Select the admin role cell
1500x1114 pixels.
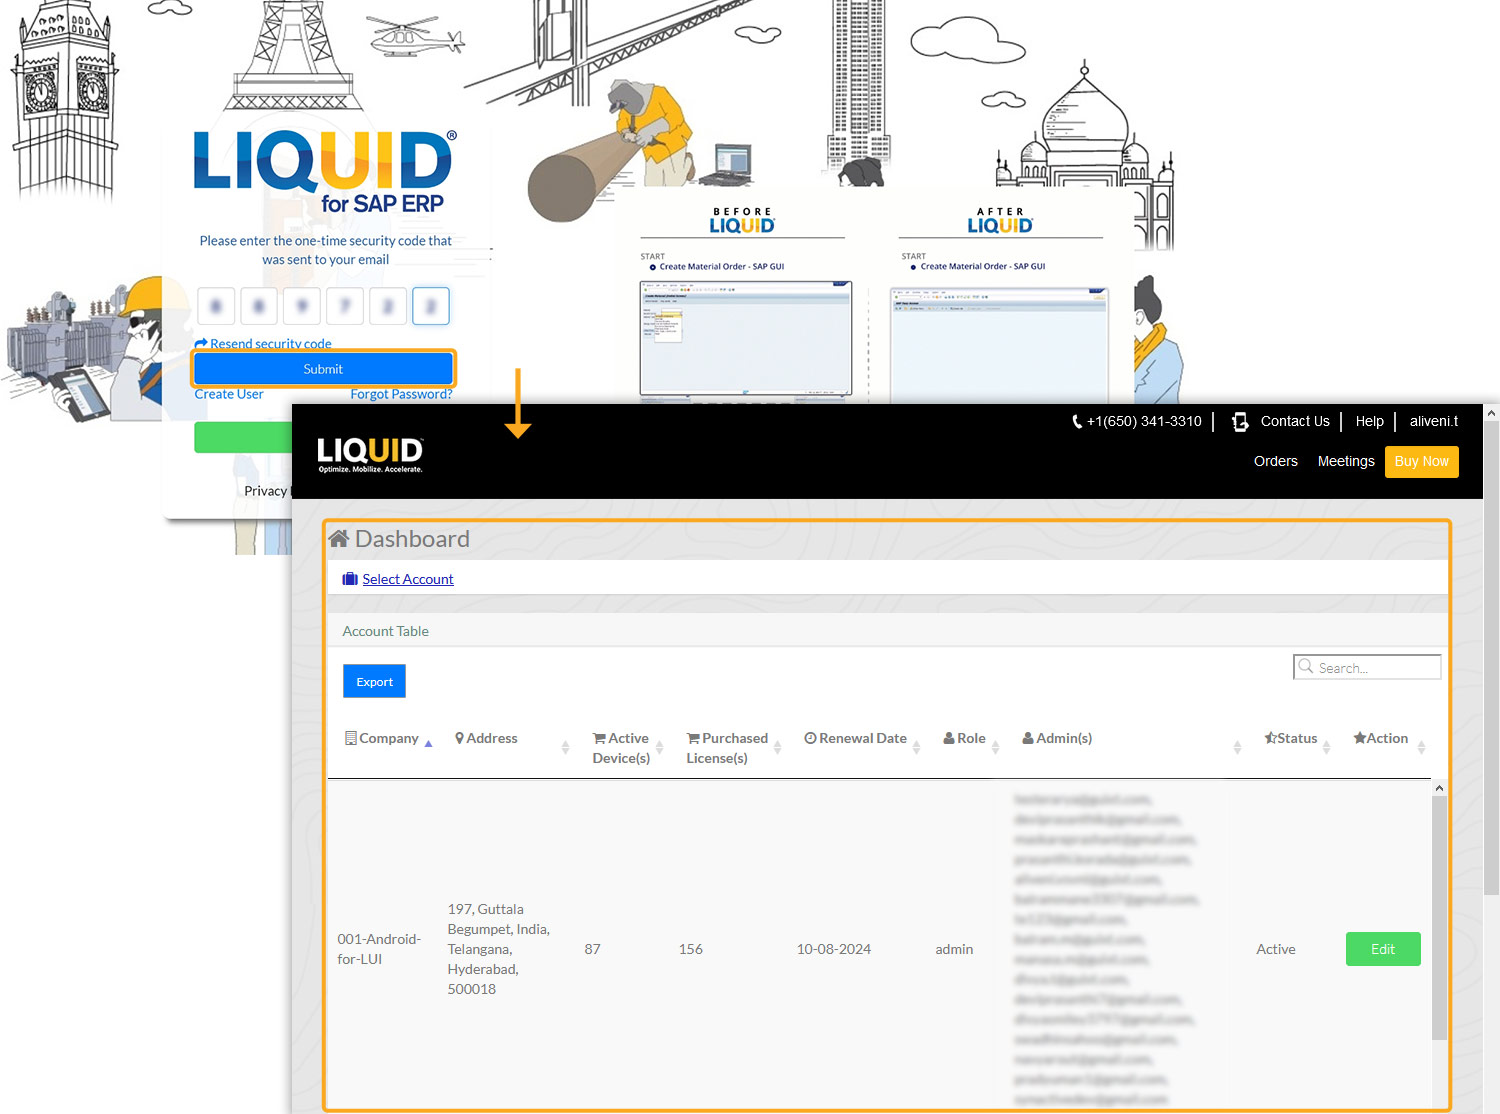pyautogui.click(x=954, y=949)
